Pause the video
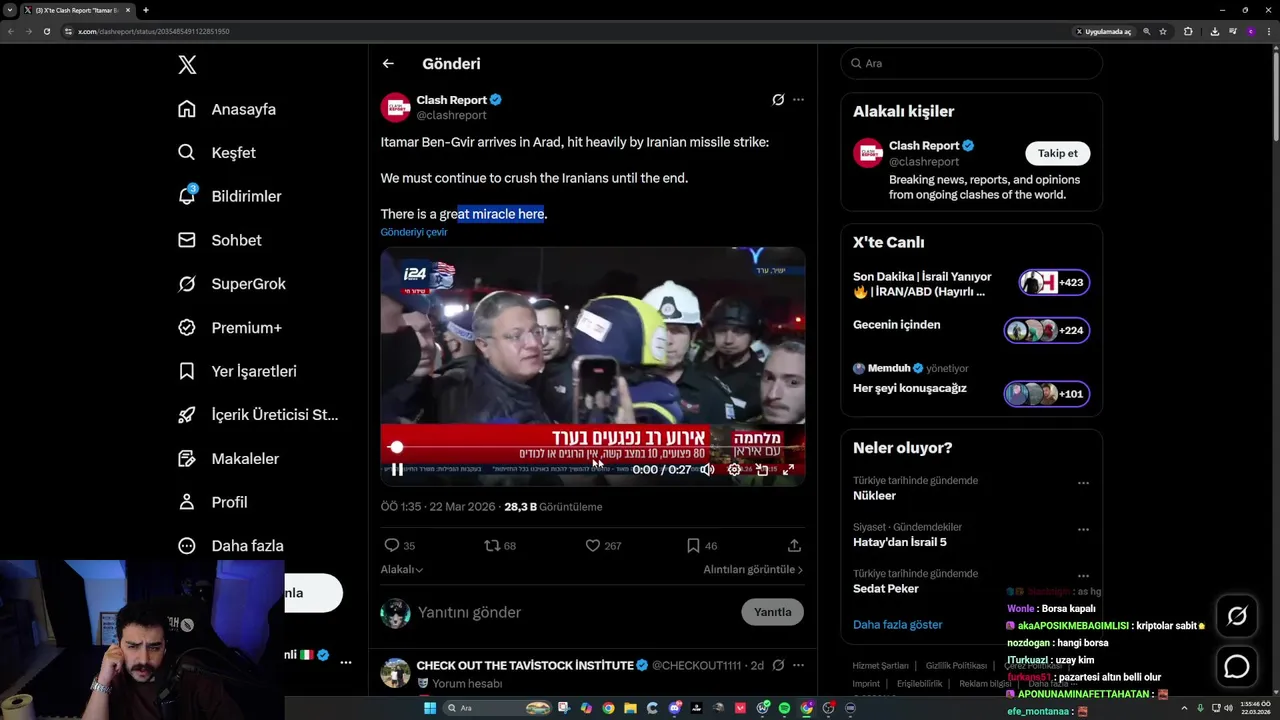 (x=397, y=469)
